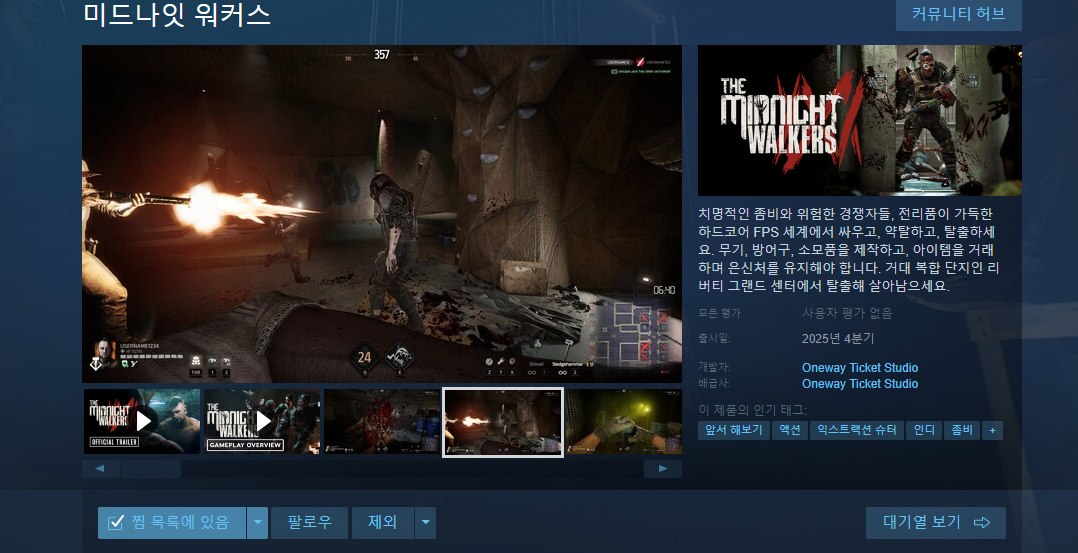Toggle the 찜 목록에 있음 wishlist checkbox
This screenshot has width=1078, height=553.
(172, 523)
